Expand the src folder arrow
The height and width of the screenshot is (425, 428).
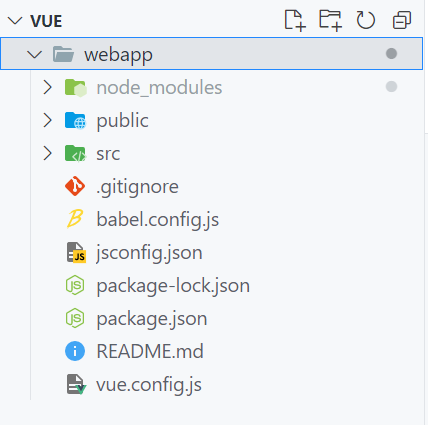click(x=48, y=153)
